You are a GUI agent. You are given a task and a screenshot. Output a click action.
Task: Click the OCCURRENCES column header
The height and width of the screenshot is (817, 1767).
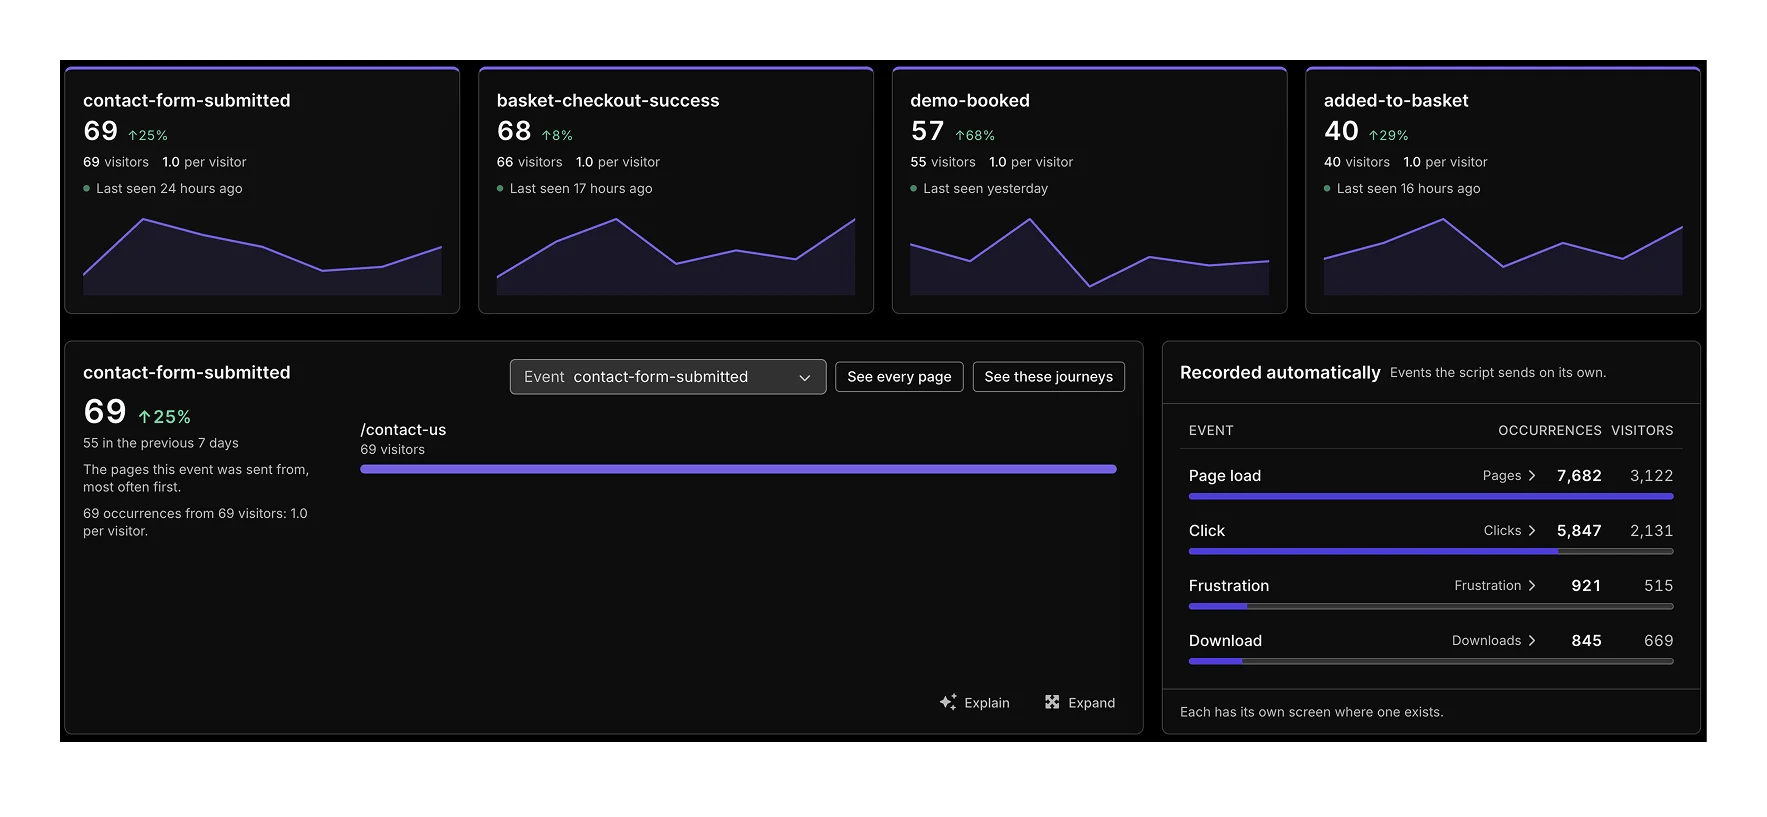pos(1549,431)
